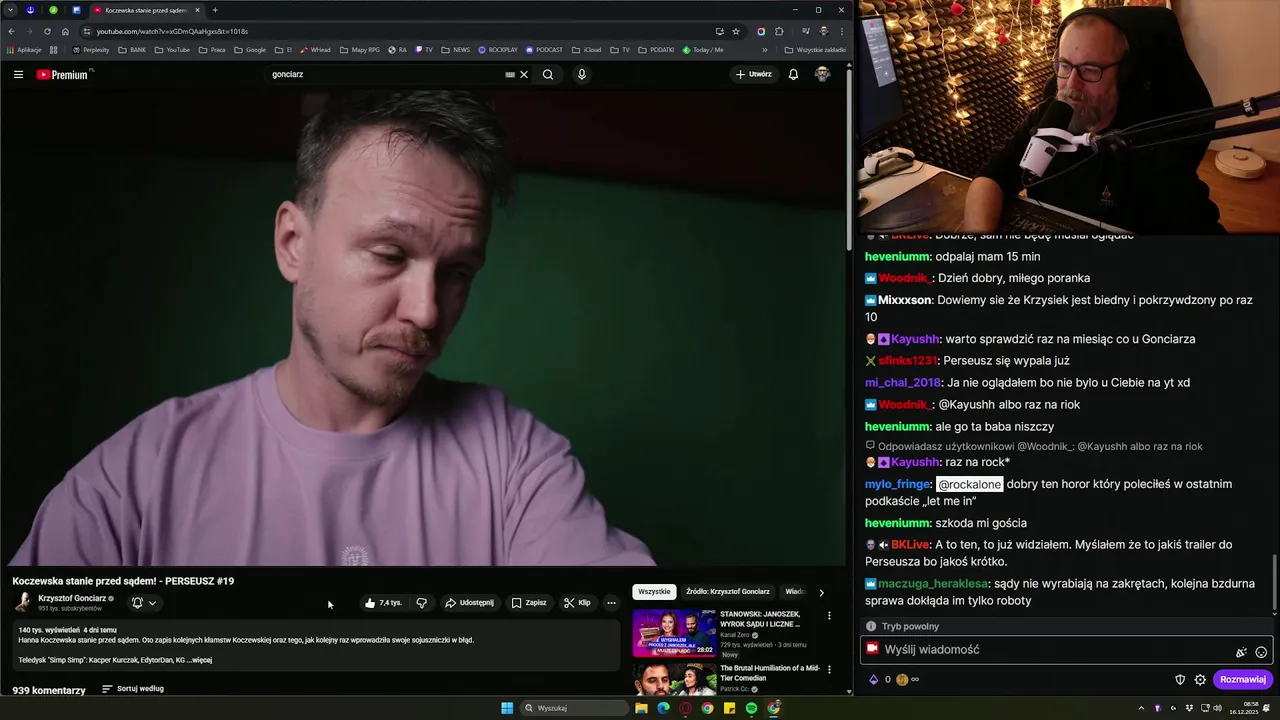1280x720 pixels.
Task: Open the PODCAST bookmark
Action: click(x=544, y=50)
